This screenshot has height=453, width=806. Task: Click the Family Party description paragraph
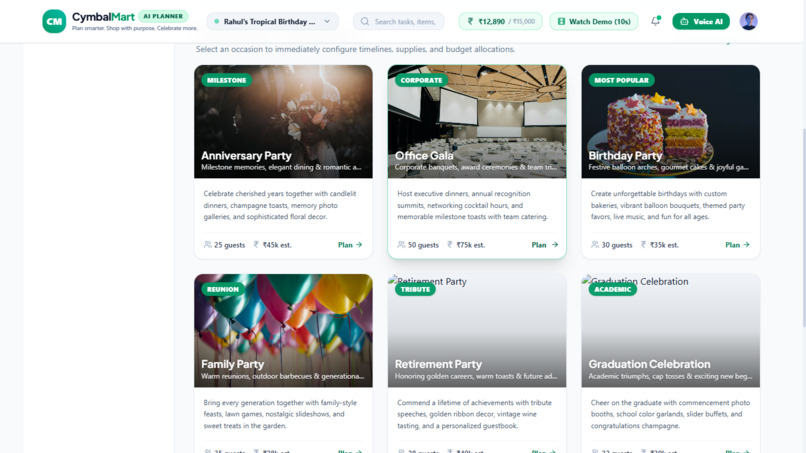click(280, 414)
